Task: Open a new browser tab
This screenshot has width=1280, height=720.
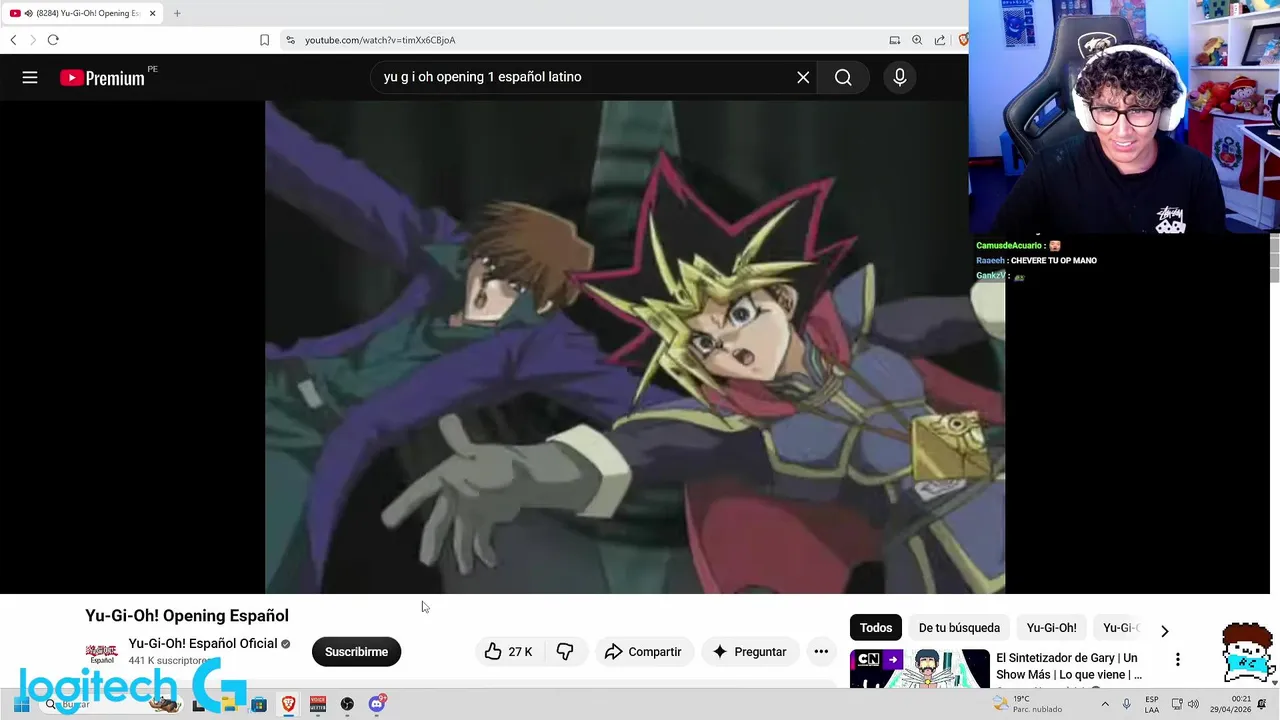Action: pos(177,13)
